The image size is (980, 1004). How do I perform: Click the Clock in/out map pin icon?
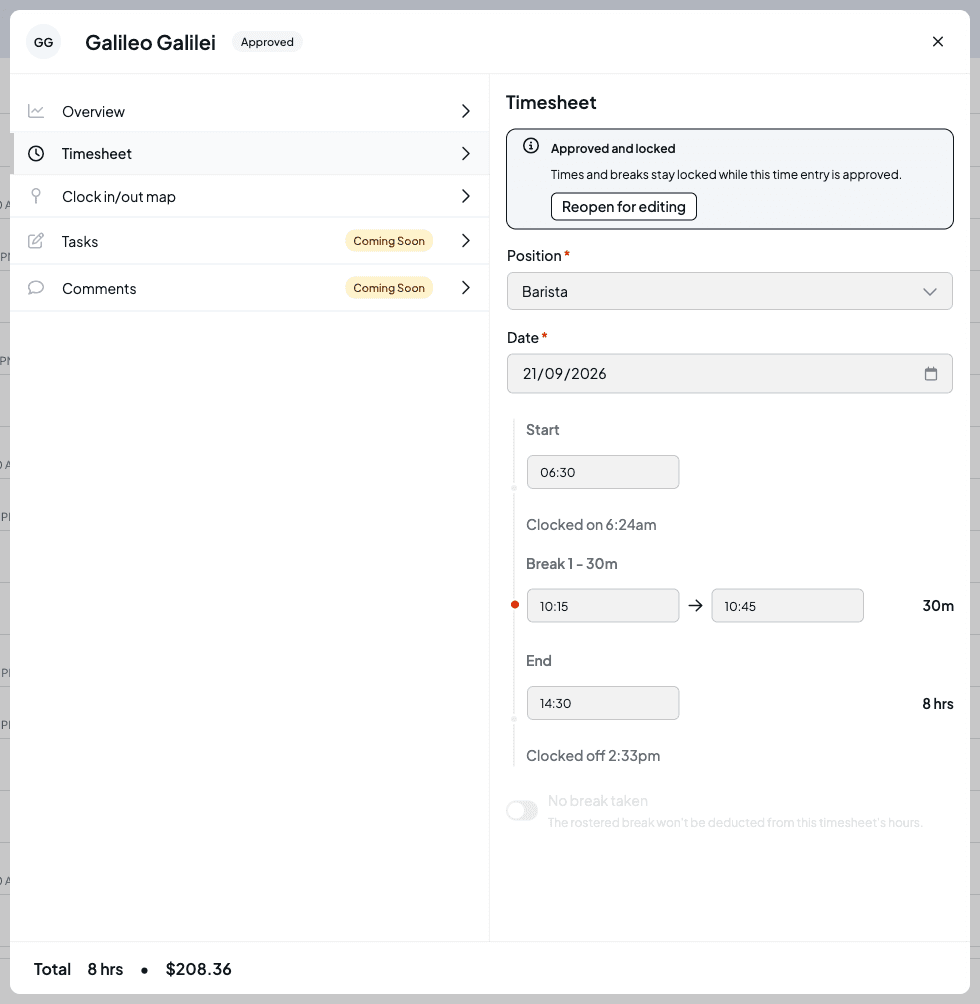pyautogui.click(x=36, y=196)
